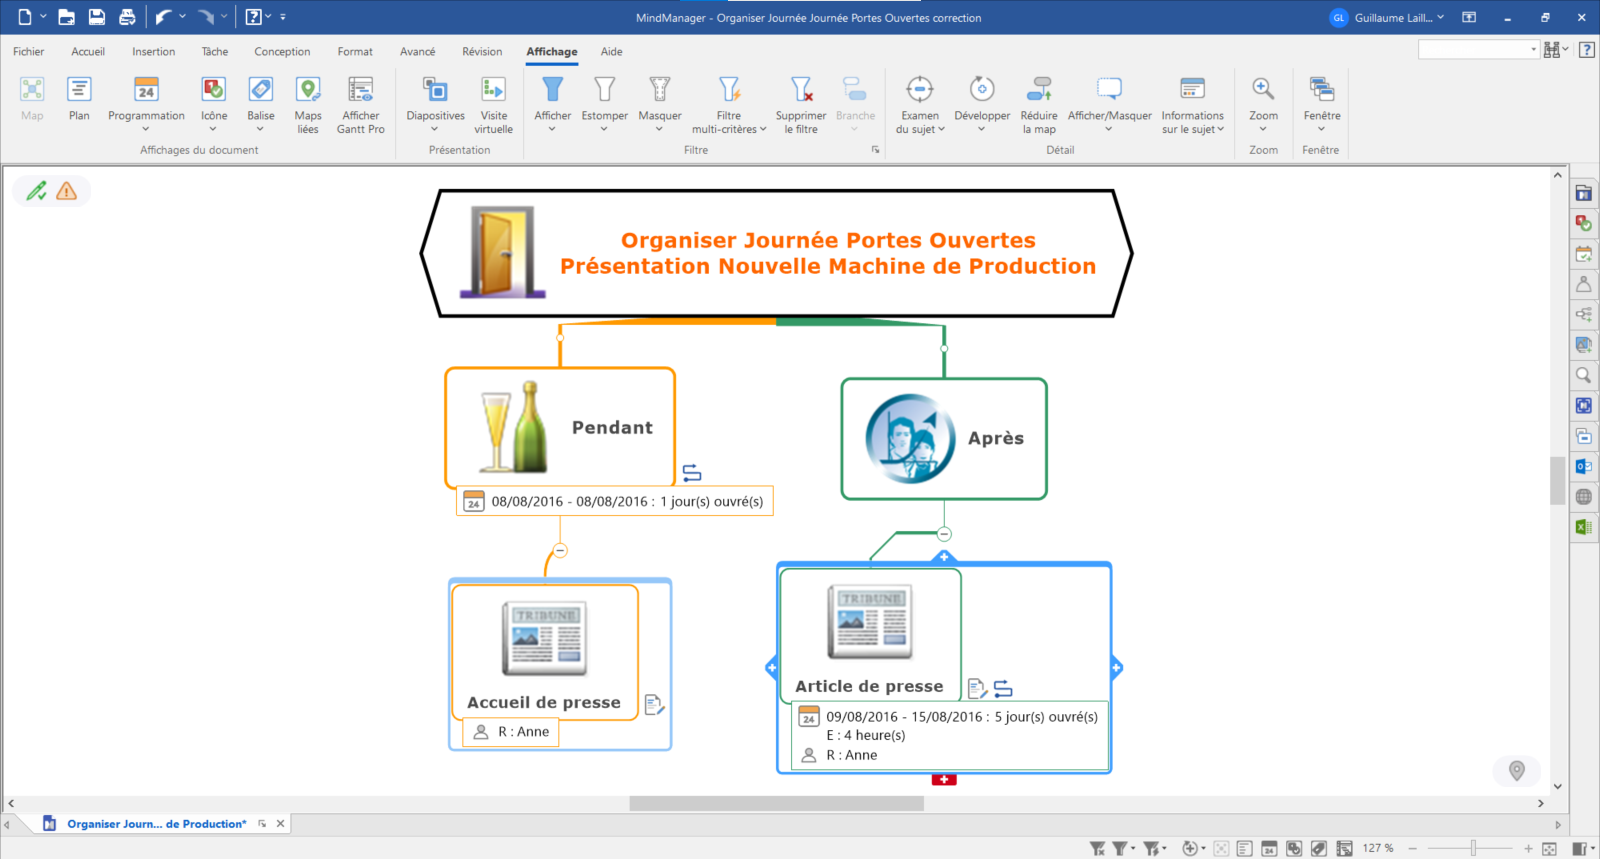Screen dimensions: 1600x859
Task: Select the Article de presse topic
Action: point(869,686)
